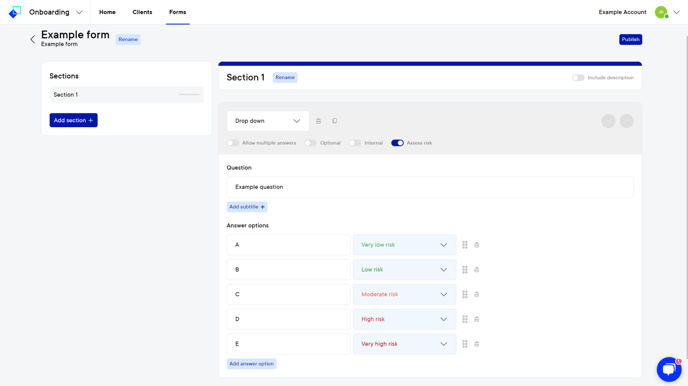688x386 pixels.
Task: Click the Example question input field
Action: pos(430,187)
